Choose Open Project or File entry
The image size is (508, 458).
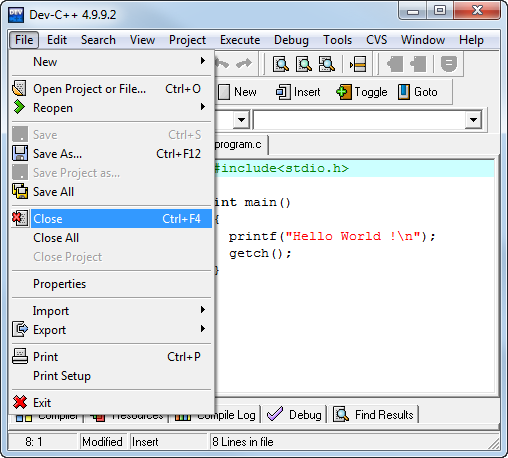click(x=112, y=89)
